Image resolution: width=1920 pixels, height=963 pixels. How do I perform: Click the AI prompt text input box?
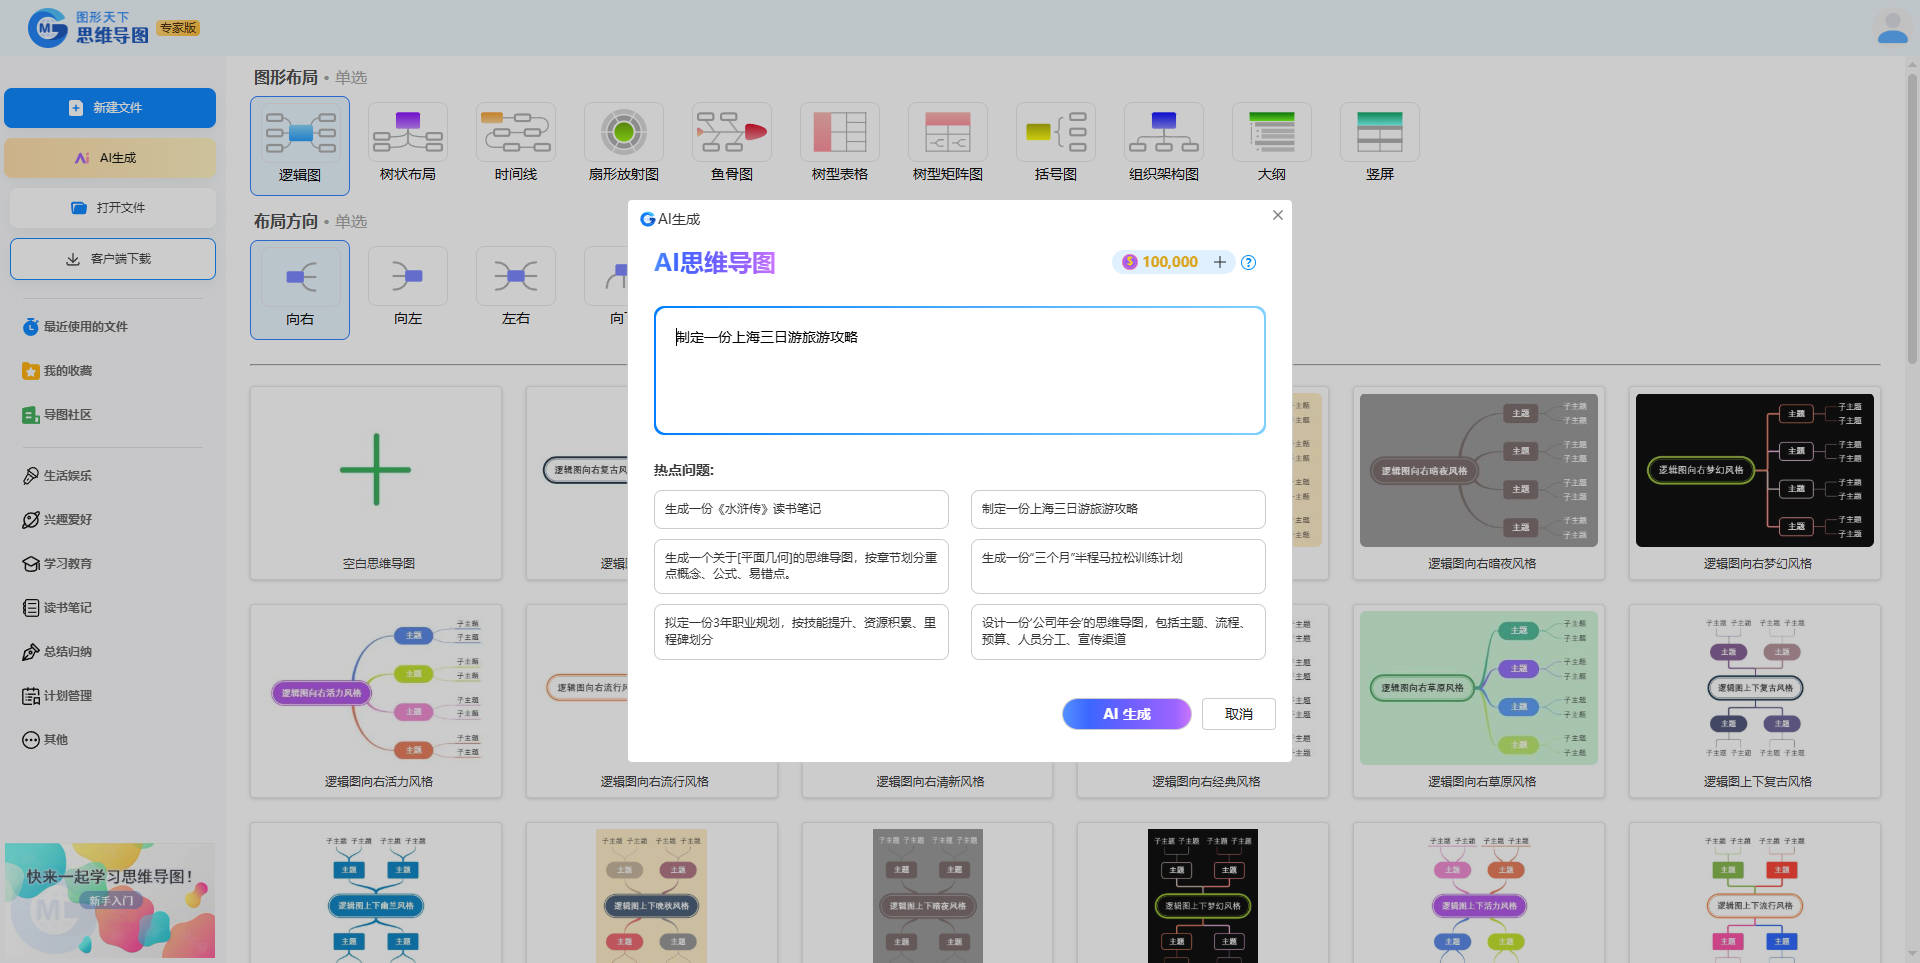tap(959, 371)
